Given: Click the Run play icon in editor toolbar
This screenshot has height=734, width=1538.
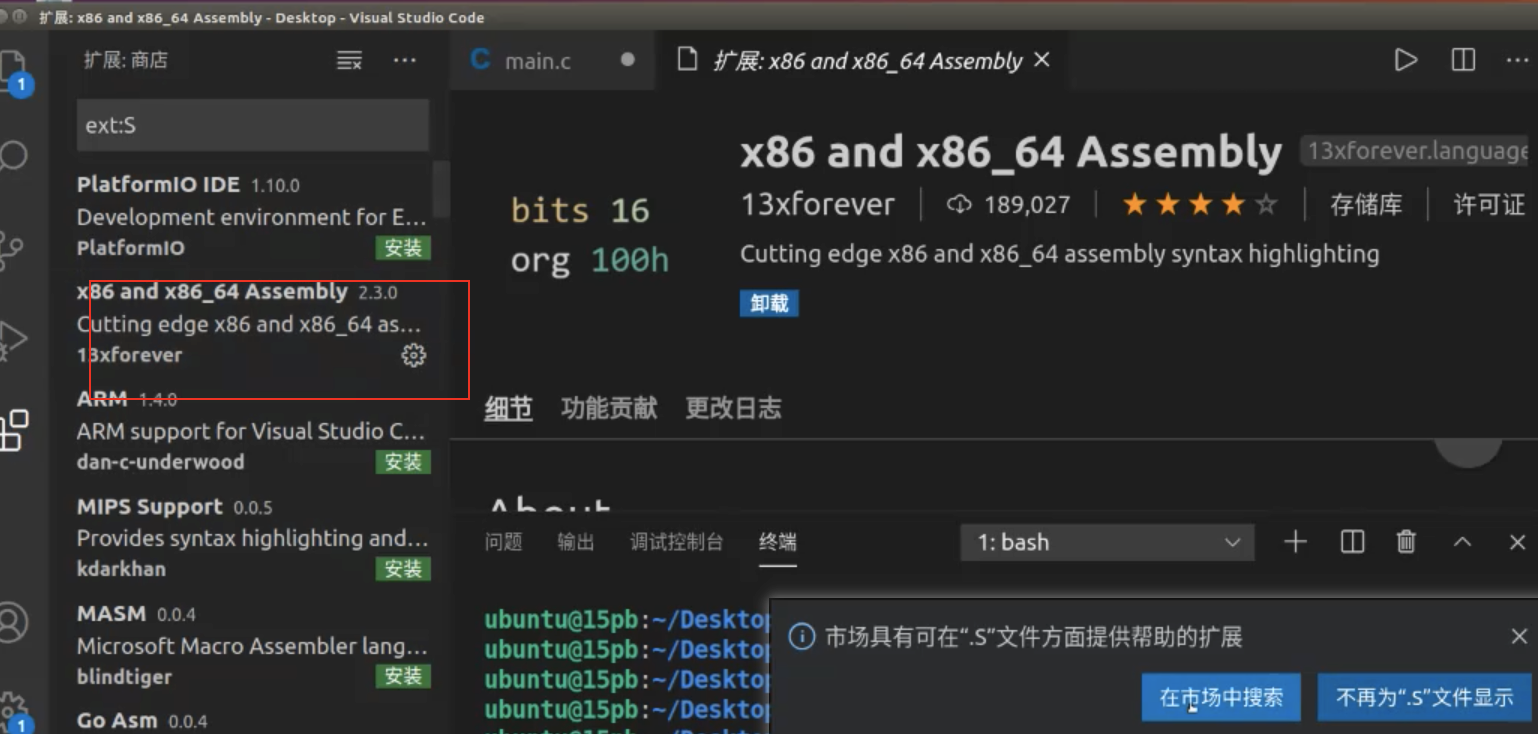Looking at the screenshot, I should click(1406, 60).
